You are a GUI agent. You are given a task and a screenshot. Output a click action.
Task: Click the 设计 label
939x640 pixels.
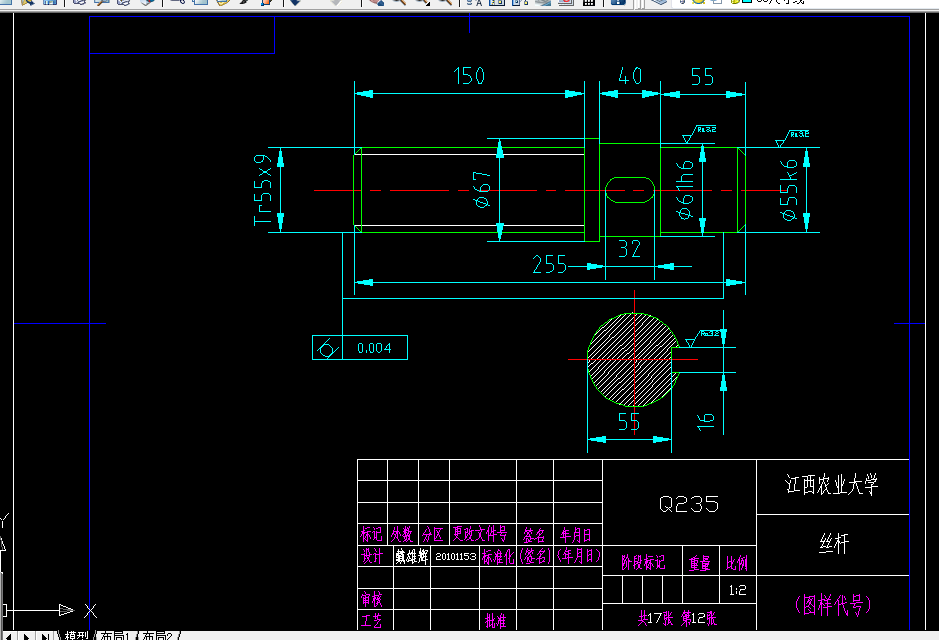372,556
